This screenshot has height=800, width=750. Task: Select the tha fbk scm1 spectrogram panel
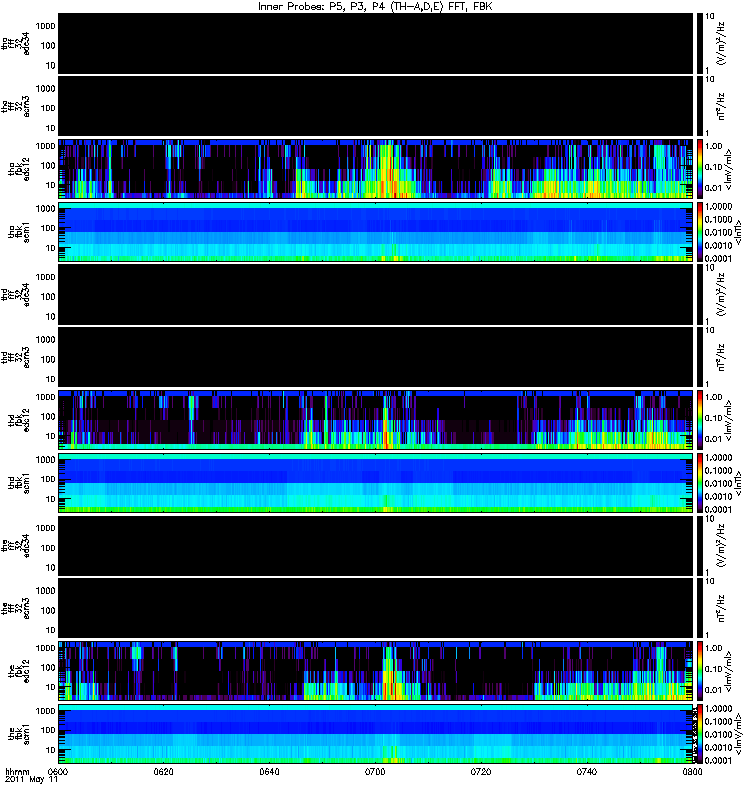click(x=376, y=232)
